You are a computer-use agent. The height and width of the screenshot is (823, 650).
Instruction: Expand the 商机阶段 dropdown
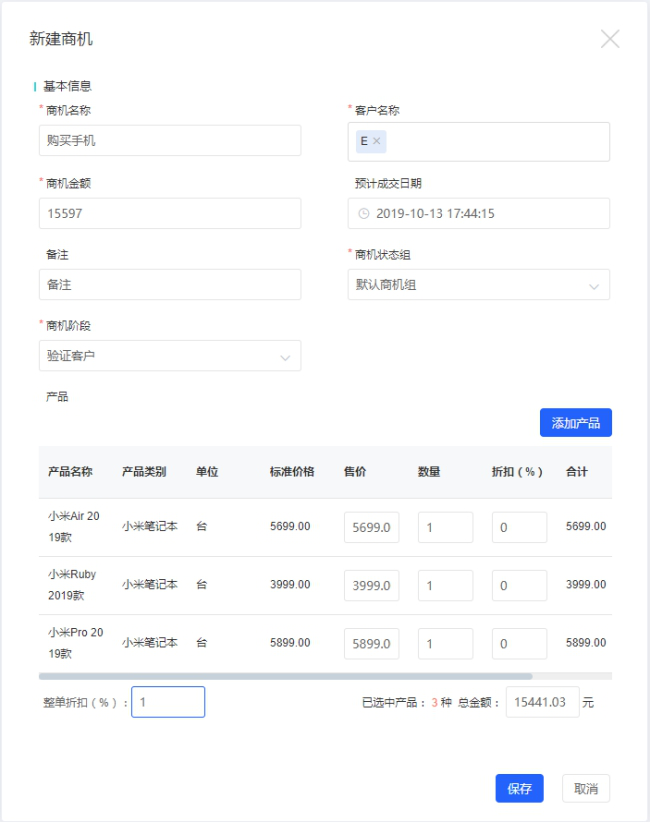coord(169,356)
